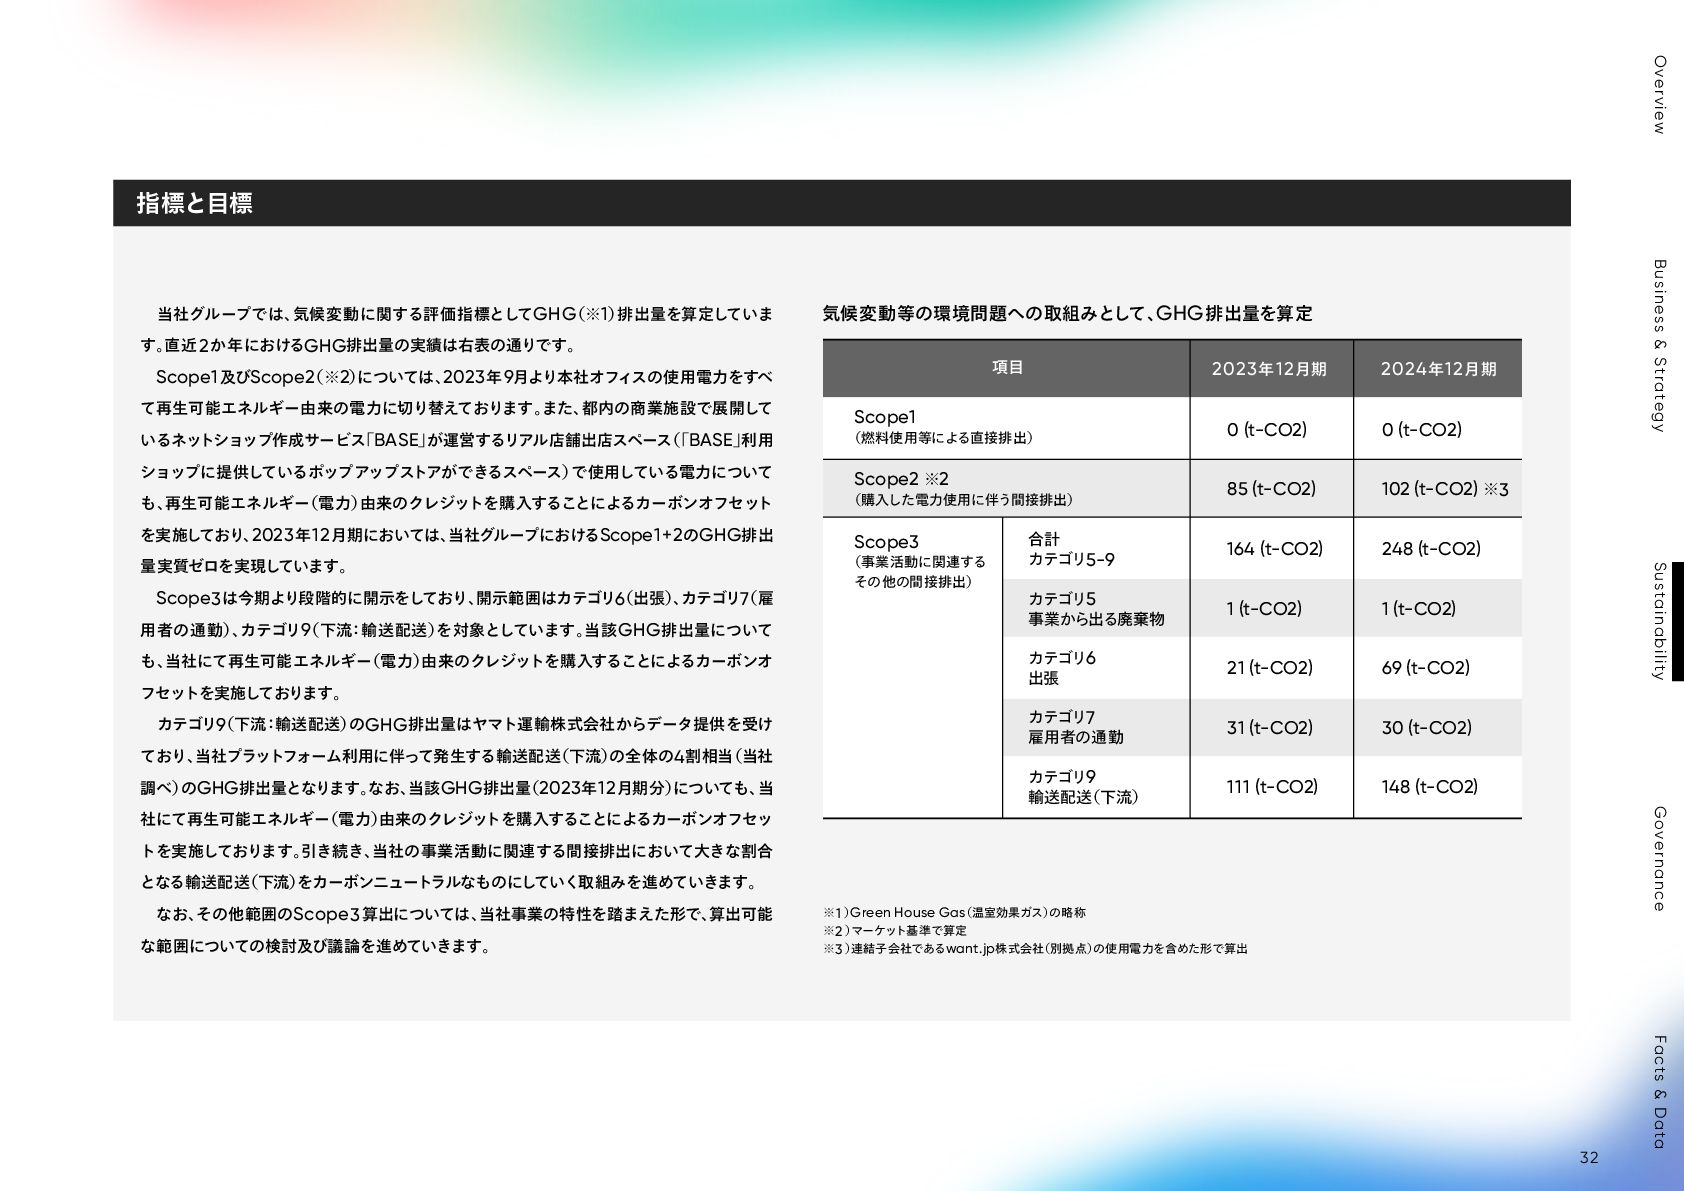This screenshot has width=1684, height=1191.
Task: Click category 9 value 148 (t-CO2)
Action: click(x=1429, y=787)
